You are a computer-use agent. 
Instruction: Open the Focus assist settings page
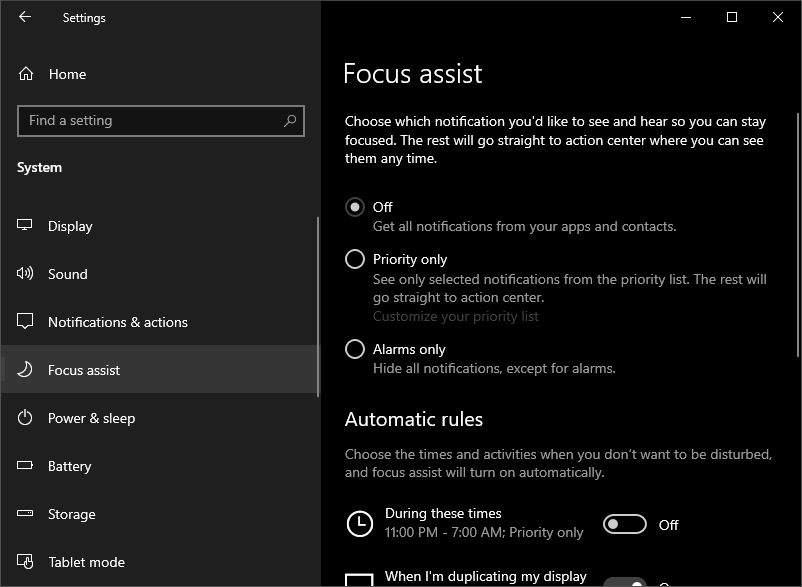[x=84, y=370]
